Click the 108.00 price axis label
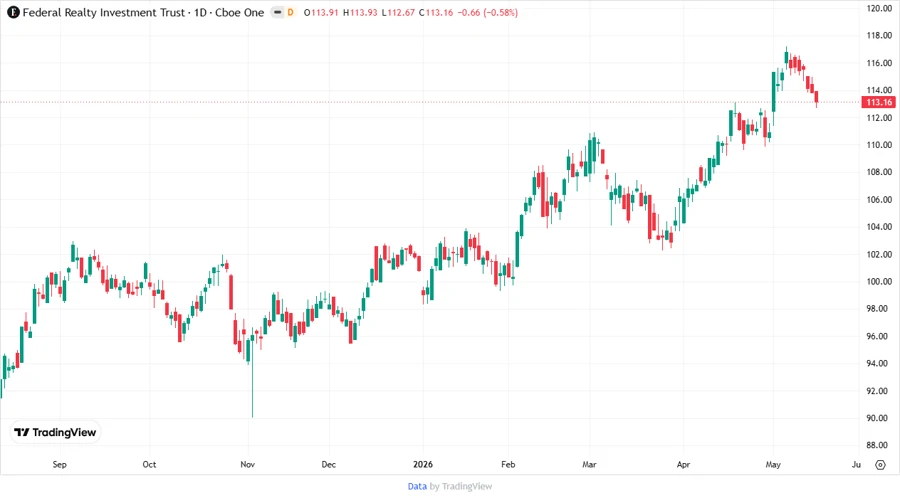This screenshot has width=900, height=498. [x=879, y=172]
